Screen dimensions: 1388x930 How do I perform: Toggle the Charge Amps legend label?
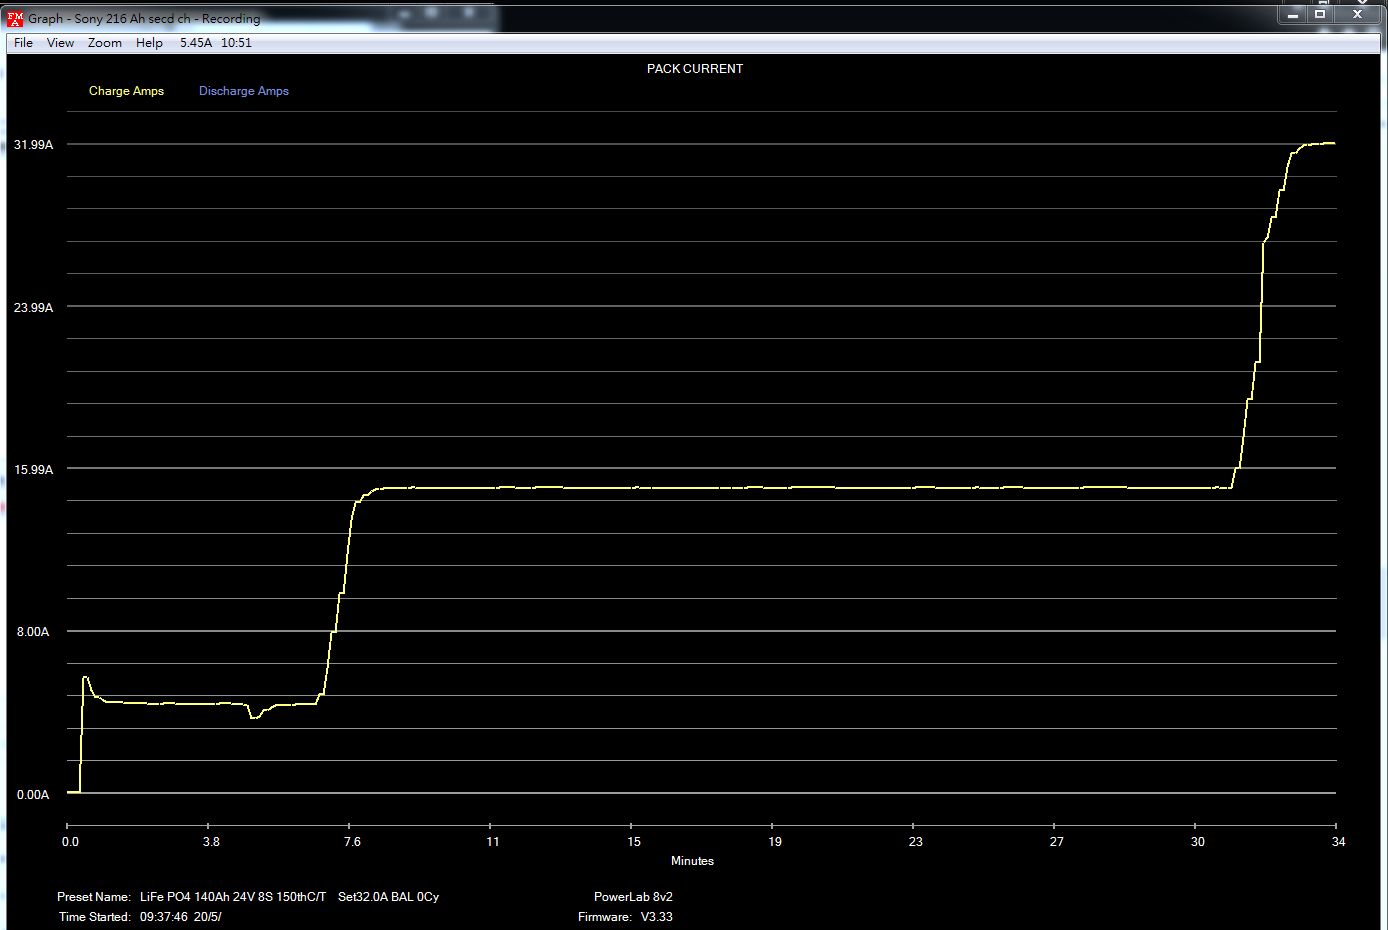(x=126, y=91)
